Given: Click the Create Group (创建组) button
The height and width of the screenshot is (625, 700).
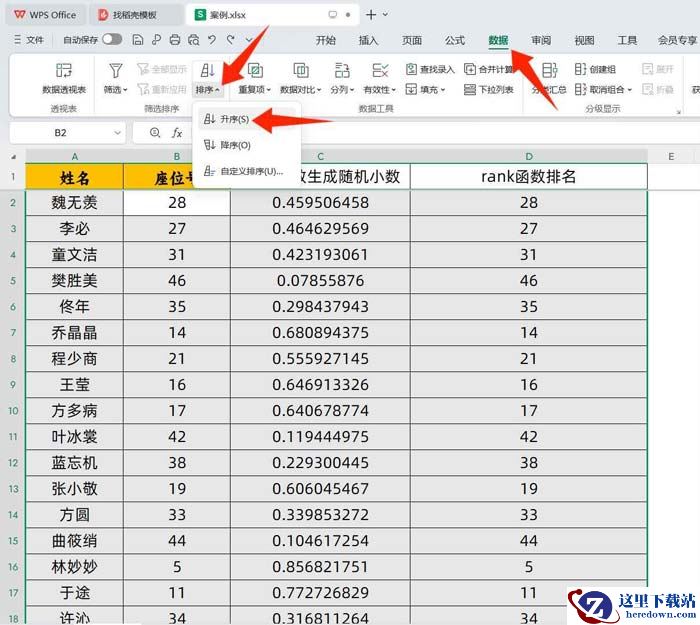Looking at the screenshot, I should click(596, 70).
